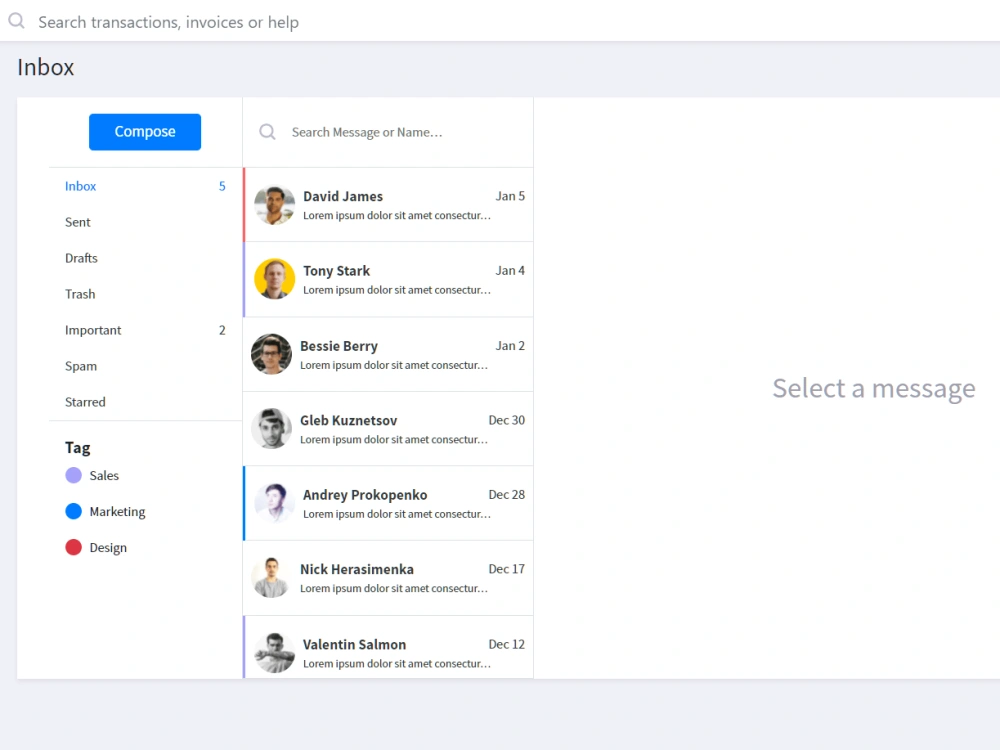Open the message from Bessie Berry
The height and width of the screenshot is (750, 1000).
(x=388, y=355)
